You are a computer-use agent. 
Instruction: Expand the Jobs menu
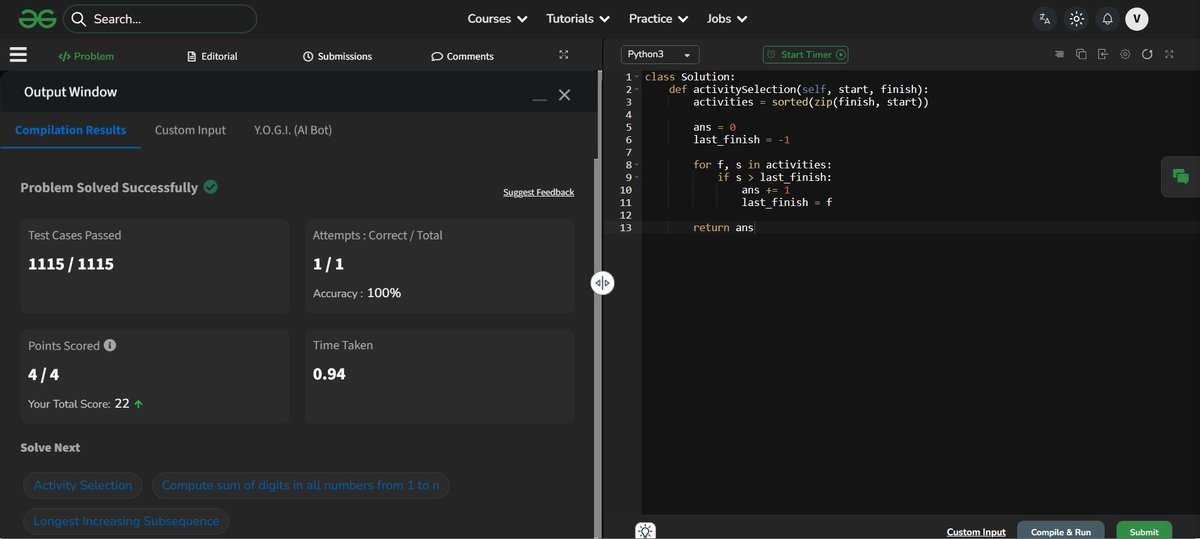[x=727, y=19]
